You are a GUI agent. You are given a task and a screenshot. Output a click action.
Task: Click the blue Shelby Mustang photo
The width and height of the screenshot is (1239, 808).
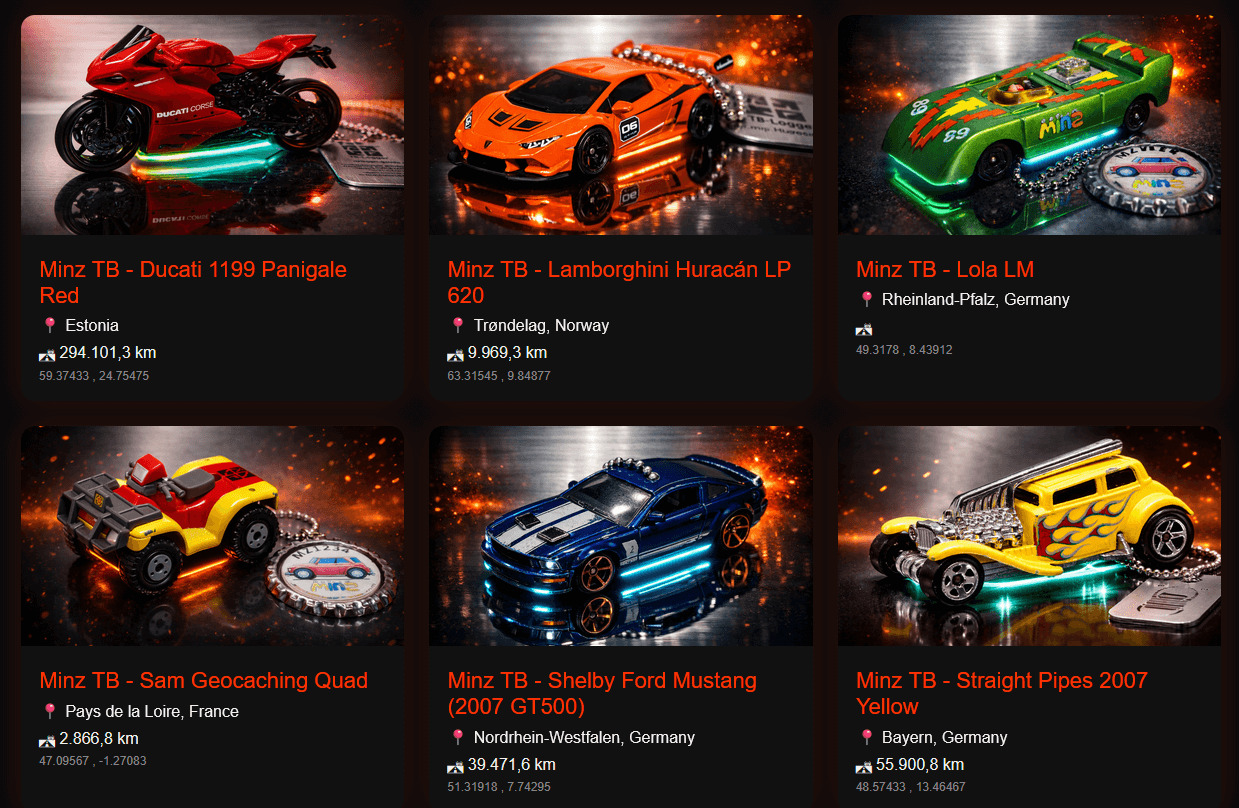[621, 536]
